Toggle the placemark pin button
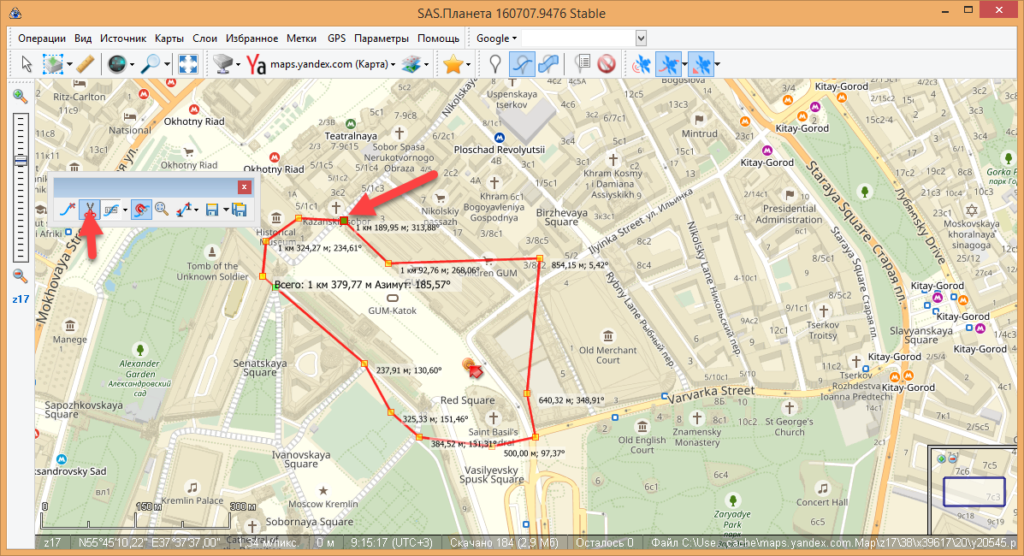The image size is (1024, 556). [494, 64]
